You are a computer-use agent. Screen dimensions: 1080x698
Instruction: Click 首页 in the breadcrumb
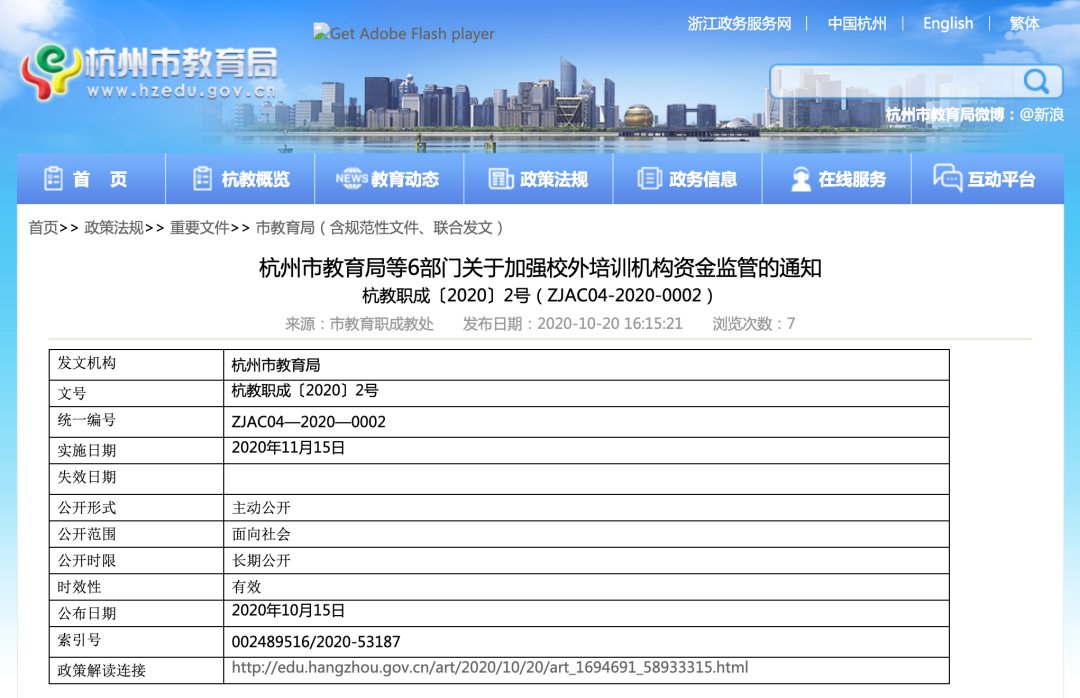[x=43, y=227]
